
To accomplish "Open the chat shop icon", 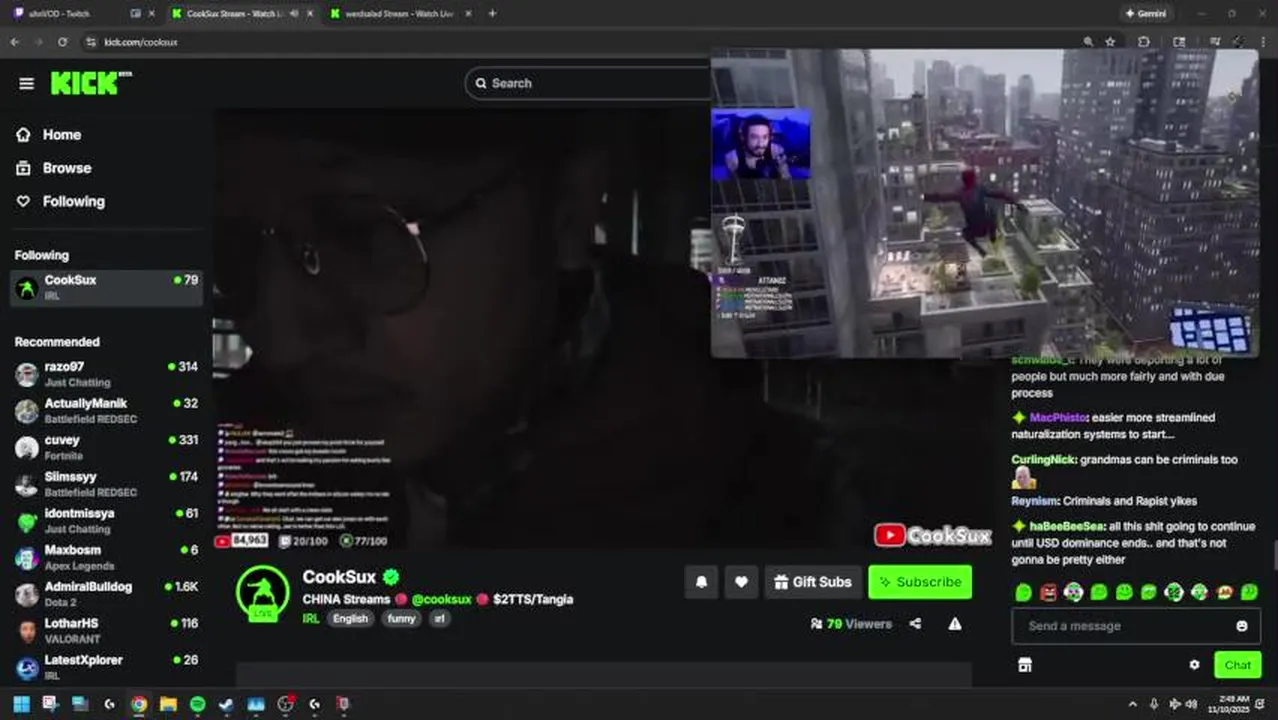I will [x=1024, y=665].
